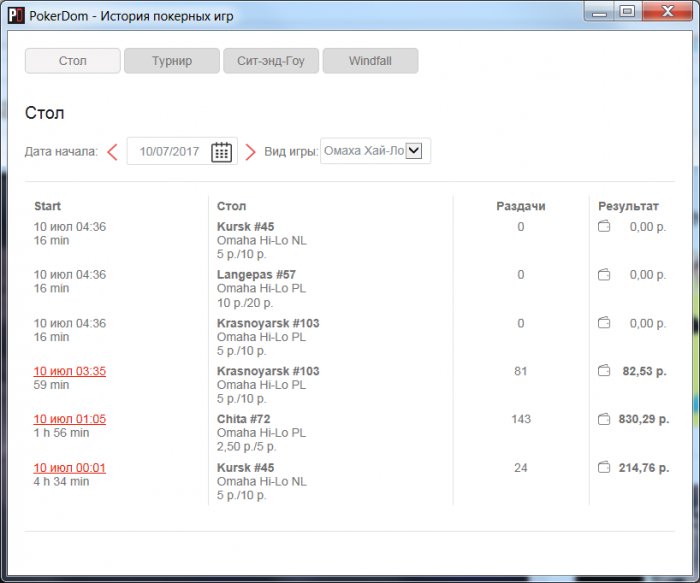The width and height of the screenshot is (700, 583).
Task: Go to previous date with left arrow
Action: click(112, 152)
